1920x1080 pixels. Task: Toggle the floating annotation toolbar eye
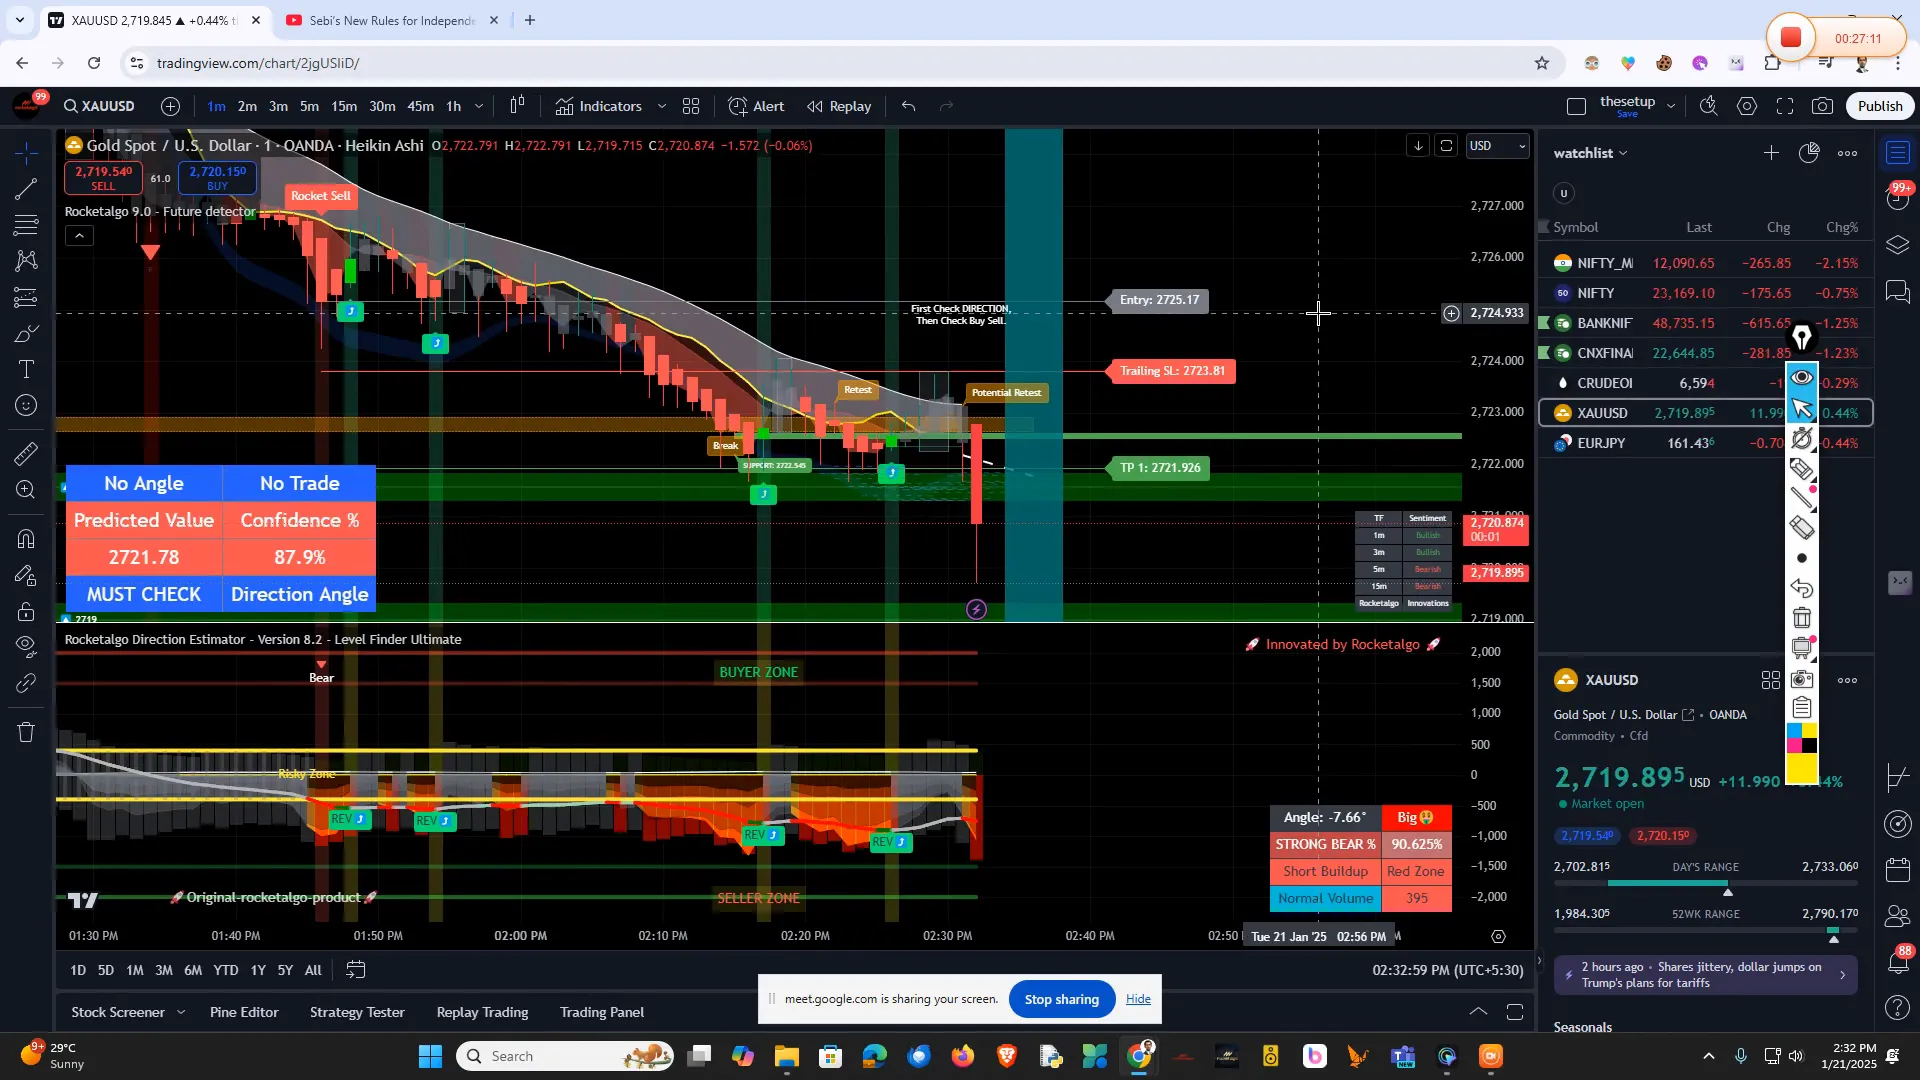click(x=1802, y=377)
